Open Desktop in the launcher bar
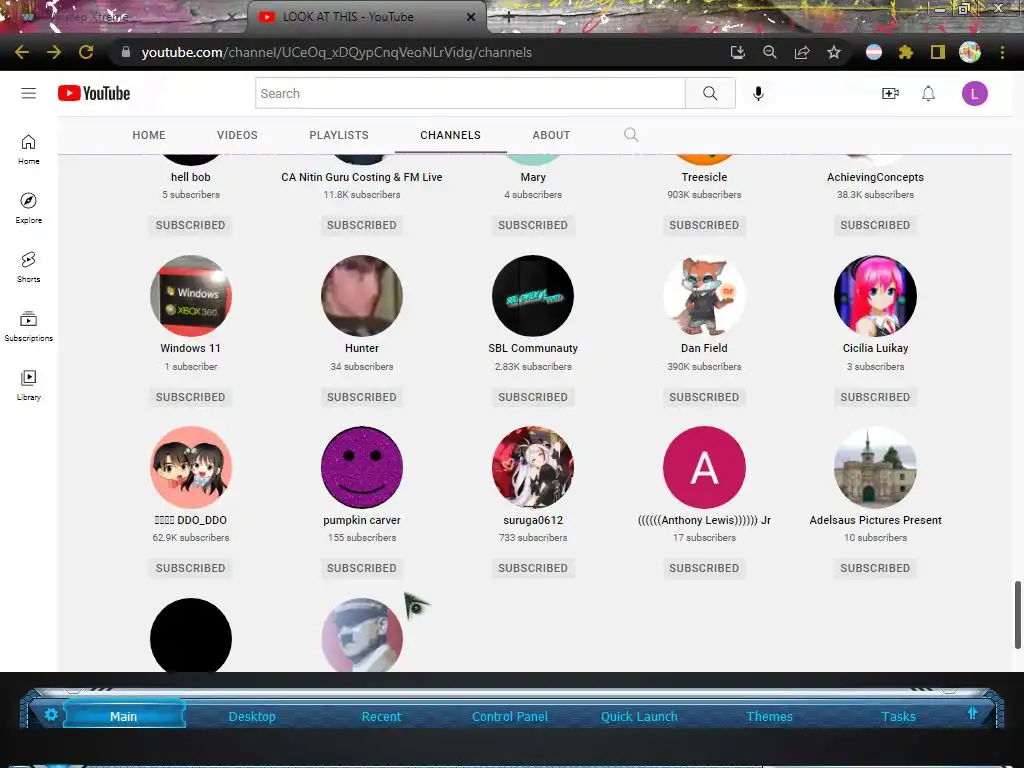Screen dimensions: 1024x768 pyautogui.click(x=252, y=716)
